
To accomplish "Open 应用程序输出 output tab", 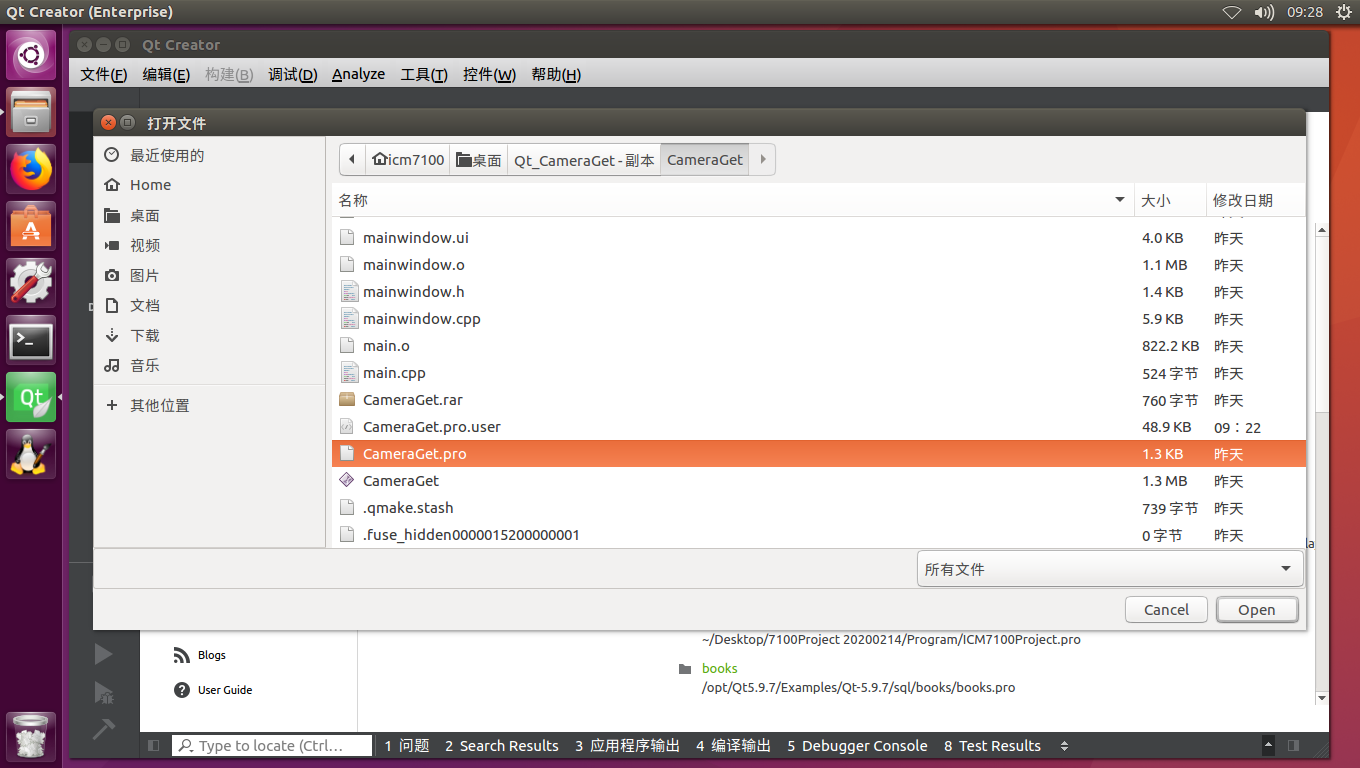I will (628, 746).
